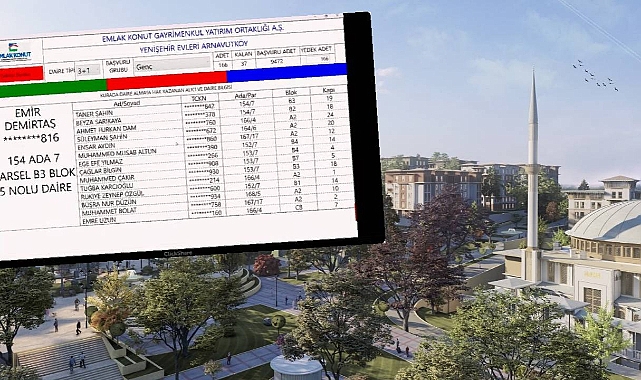Click the YEDEK ADET header cell
This screenshot has width=641, height=380.
tap(316, 49)
